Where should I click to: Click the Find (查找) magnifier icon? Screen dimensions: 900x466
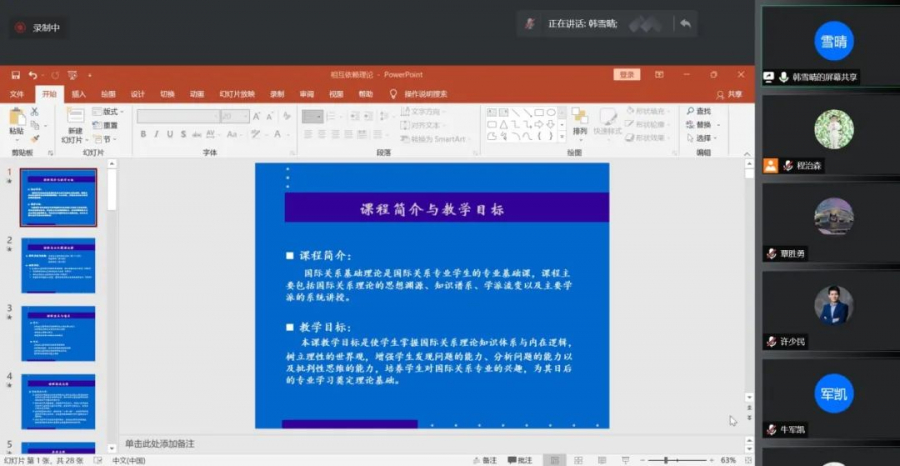click(x=700, y=111)
